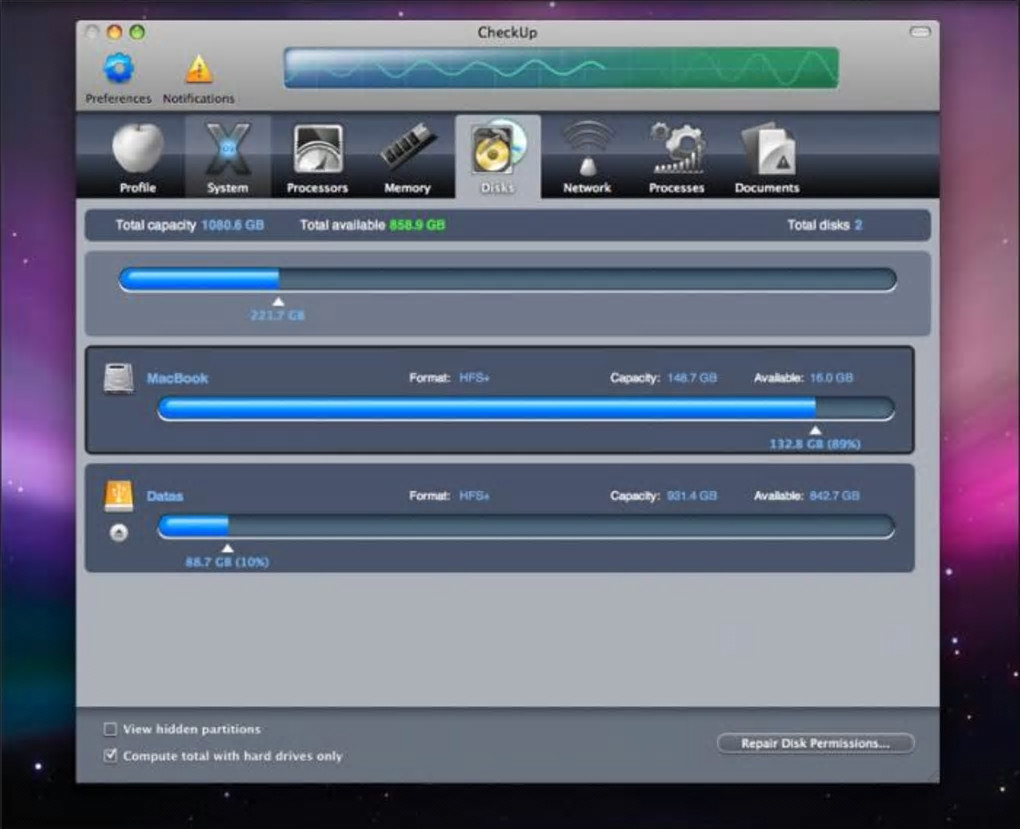Open the Preferences gear icon
Screen dimensions: 1020x829
(x=118, y=69)
